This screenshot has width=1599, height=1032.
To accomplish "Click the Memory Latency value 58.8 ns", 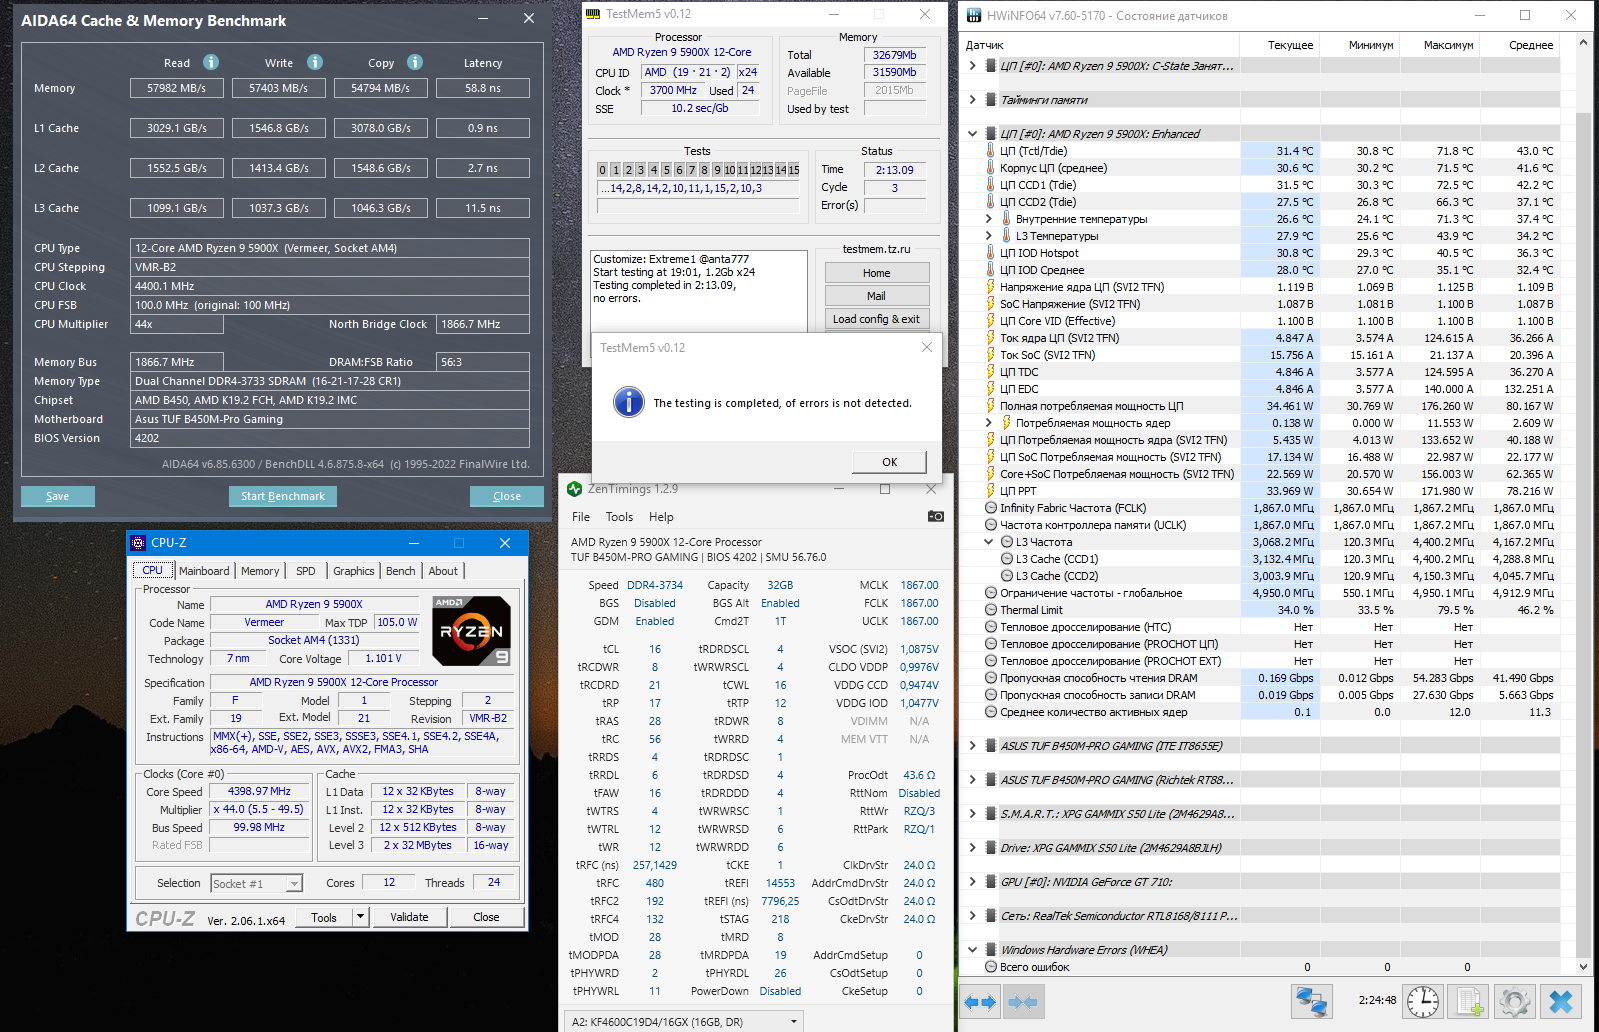I will point(483,88).
